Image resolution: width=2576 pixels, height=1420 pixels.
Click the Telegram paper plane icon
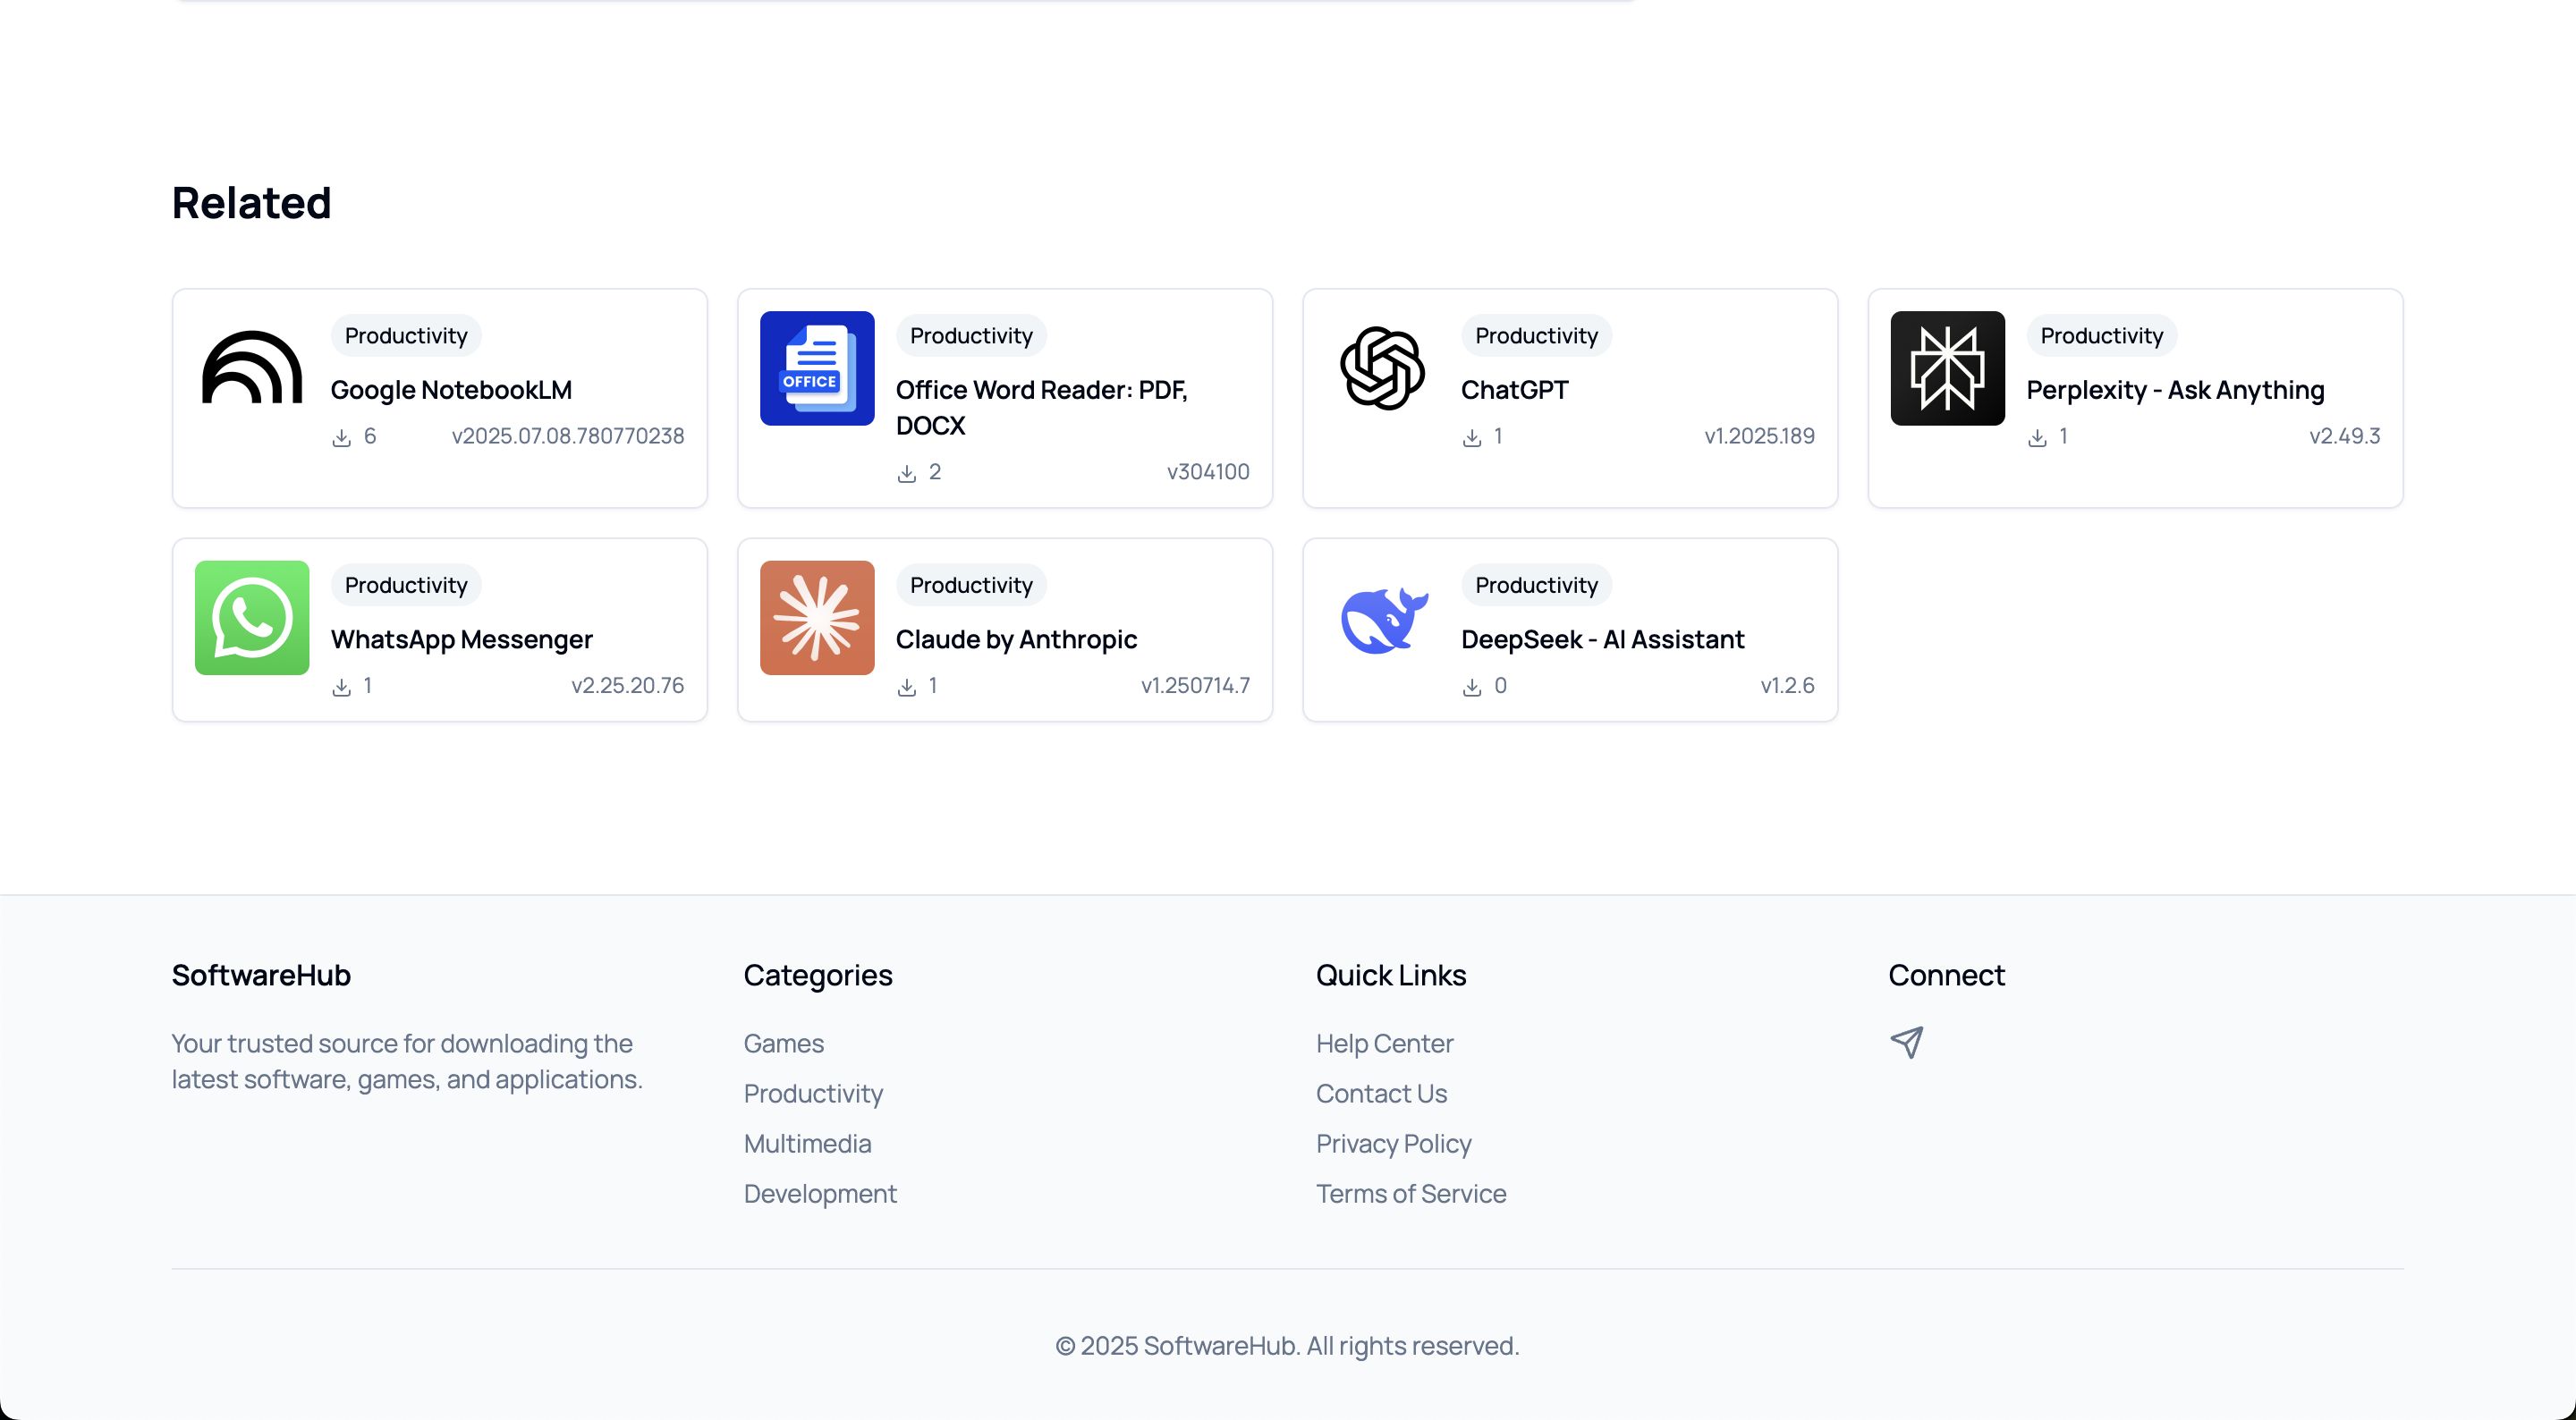pos(1906,1042)
